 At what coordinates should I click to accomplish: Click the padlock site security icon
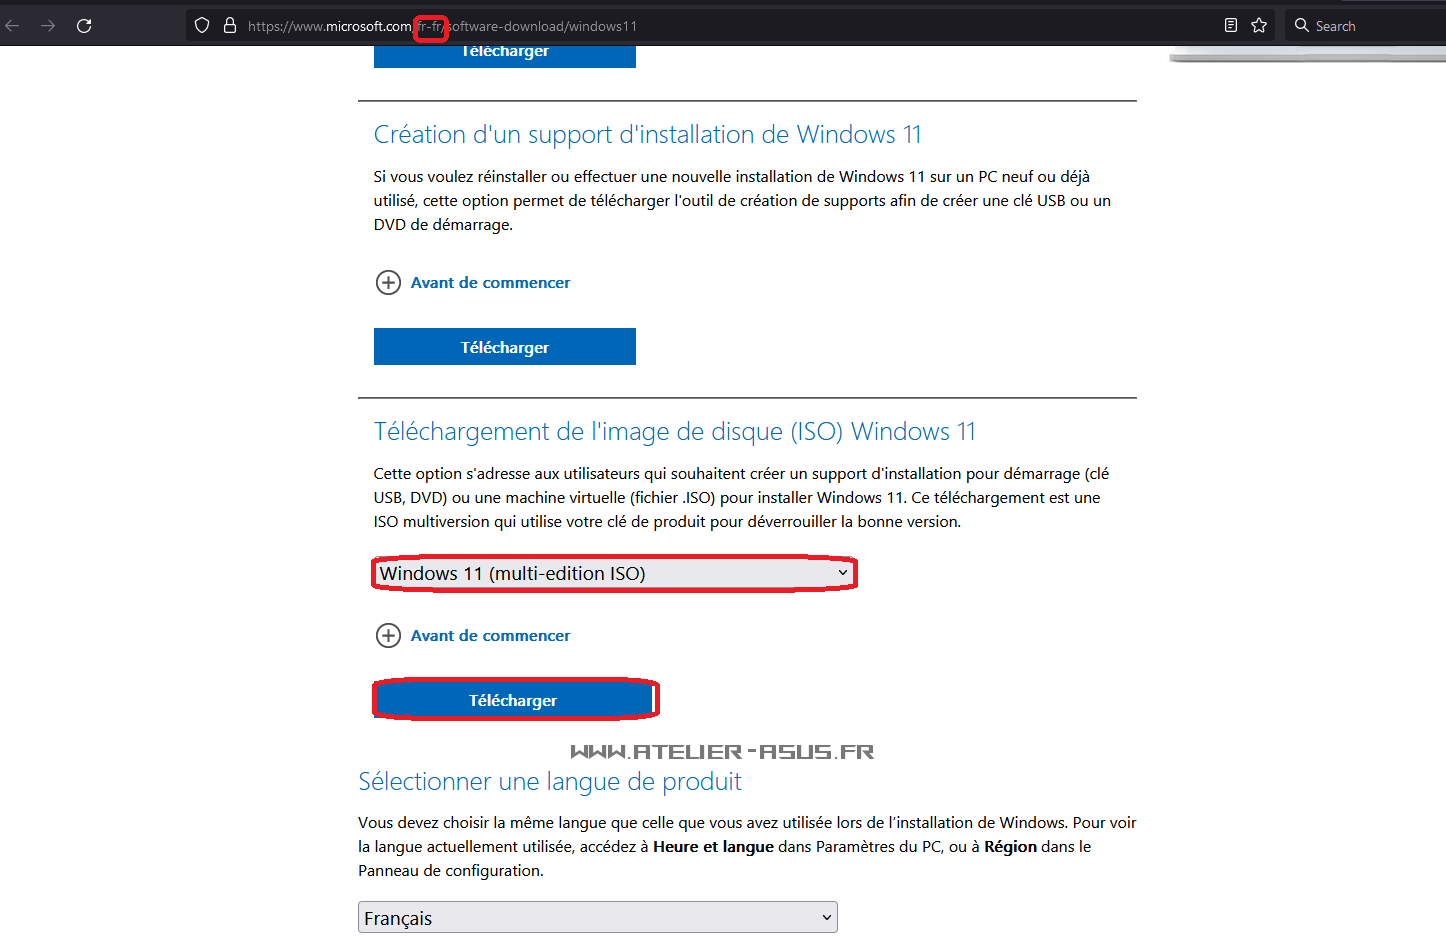229,26
